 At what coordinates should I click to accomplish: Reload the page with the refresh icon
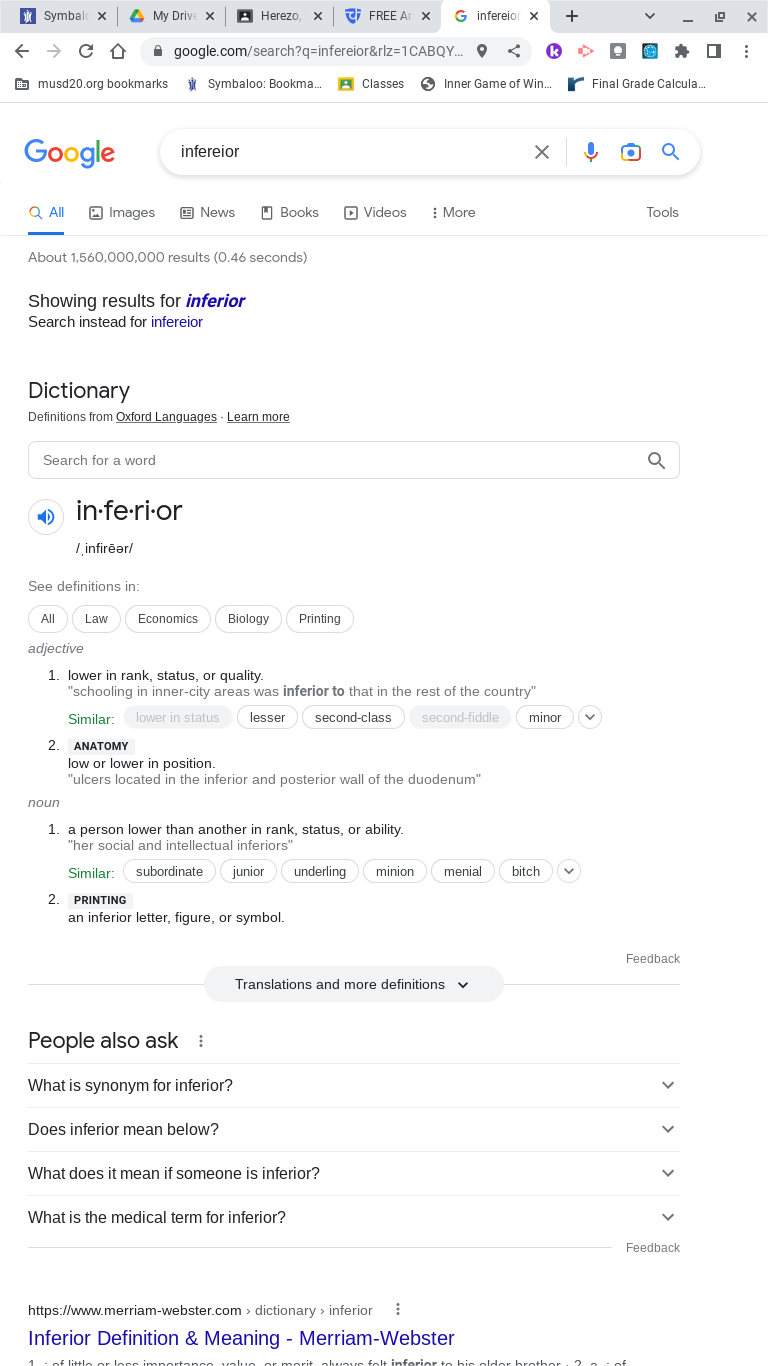(x=86, y=52)
